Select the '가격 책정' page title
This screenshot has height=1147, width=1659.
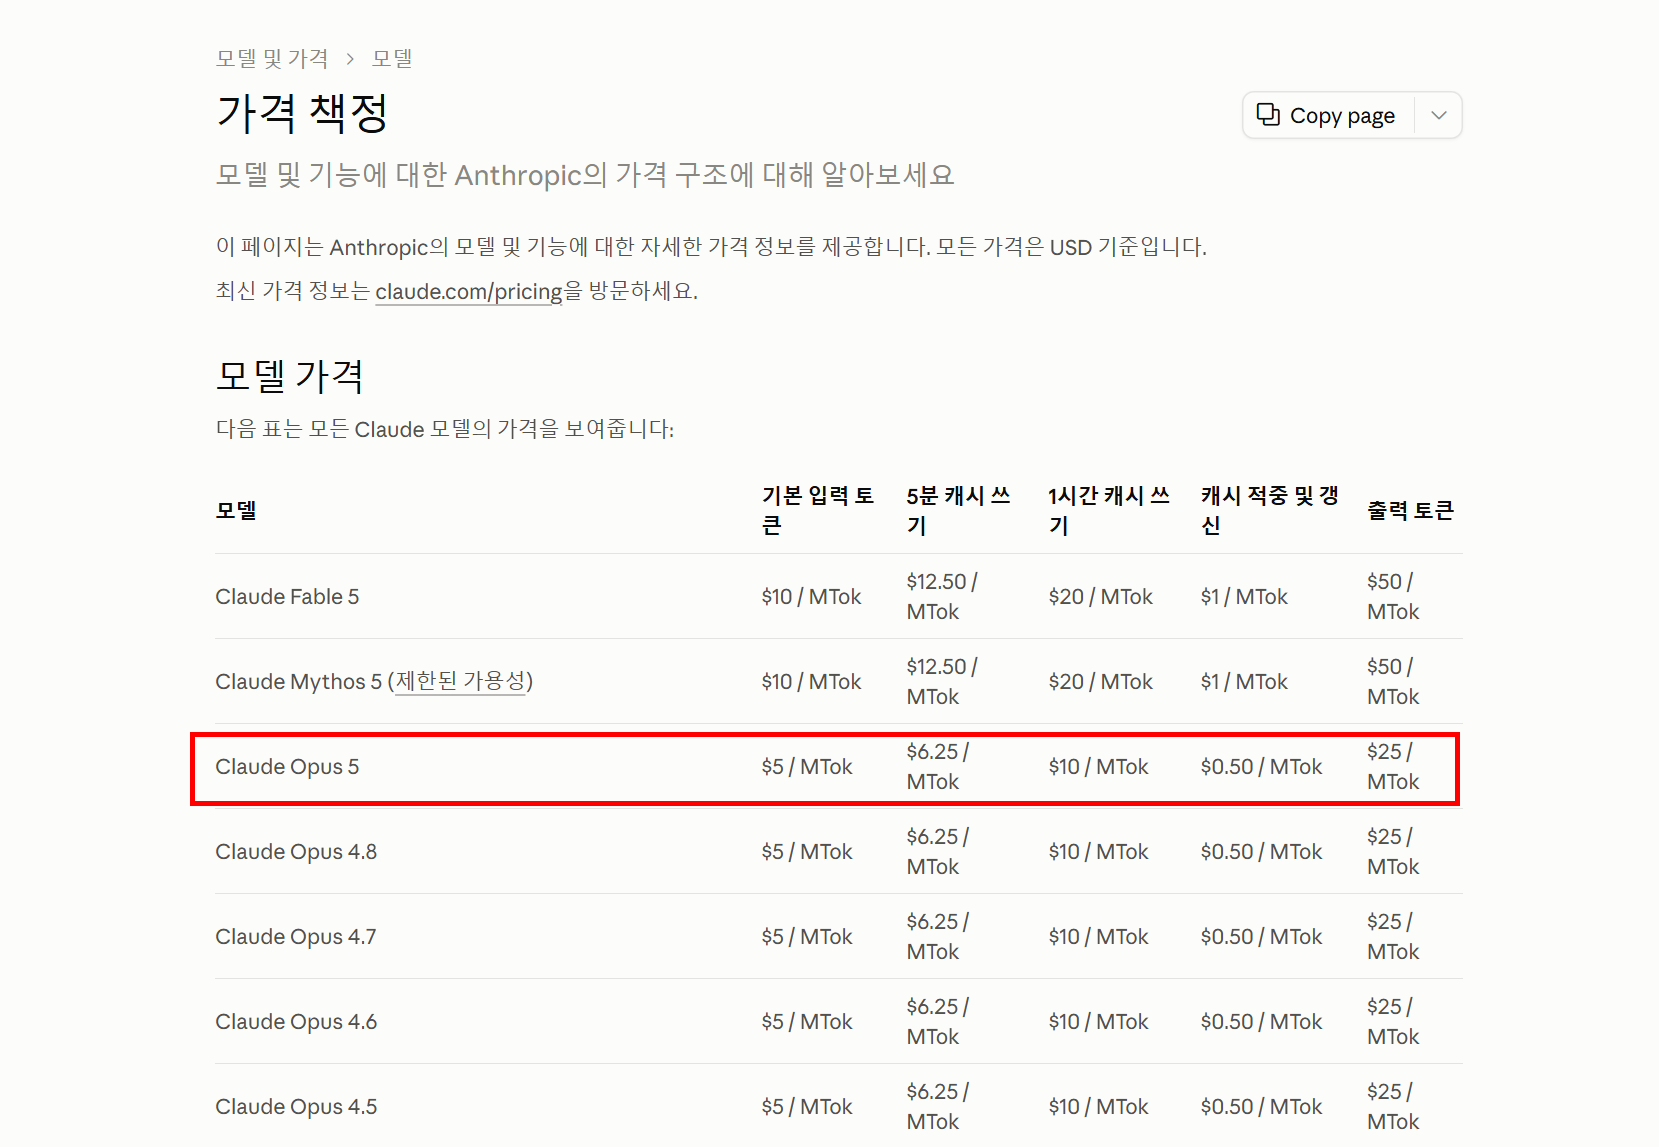pos(302,113)
